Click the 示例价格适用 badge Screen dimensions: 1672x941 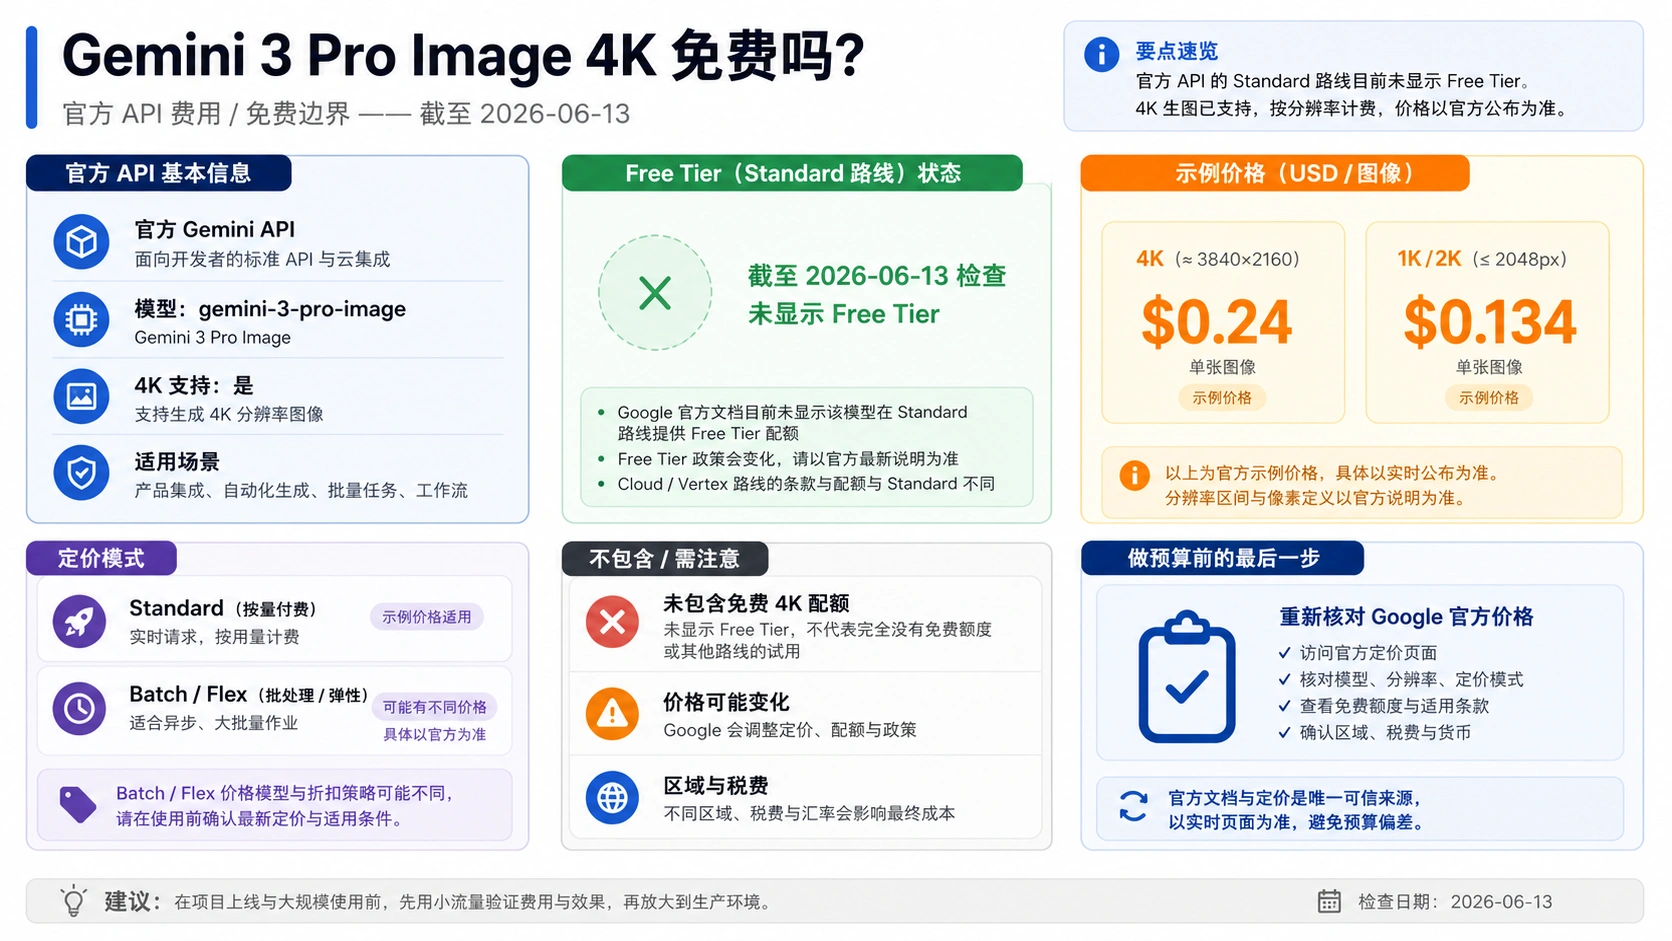pos(427,617)
